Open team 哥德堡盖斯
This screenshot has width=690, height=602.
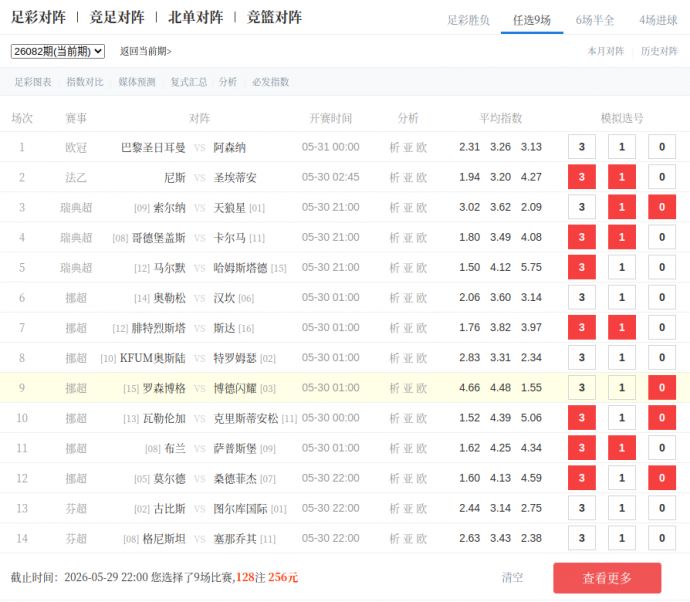point(158,238)
